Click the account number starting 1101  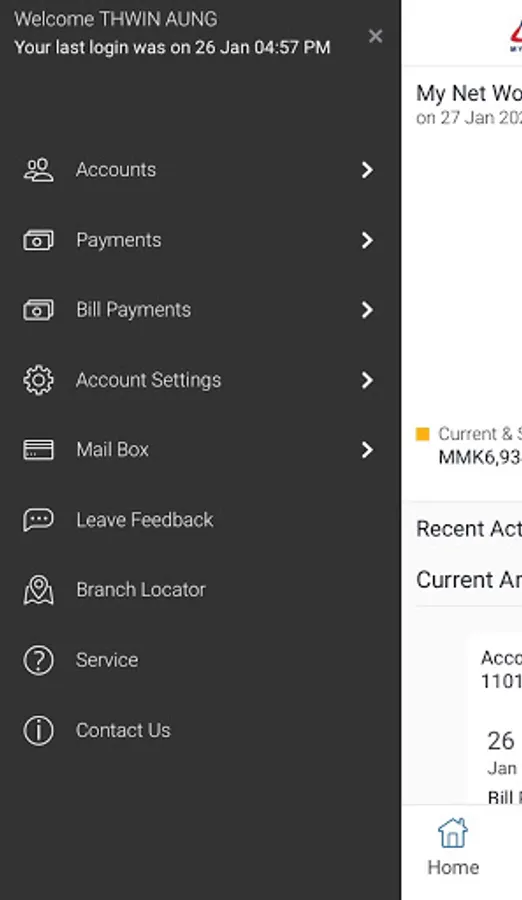501,681
